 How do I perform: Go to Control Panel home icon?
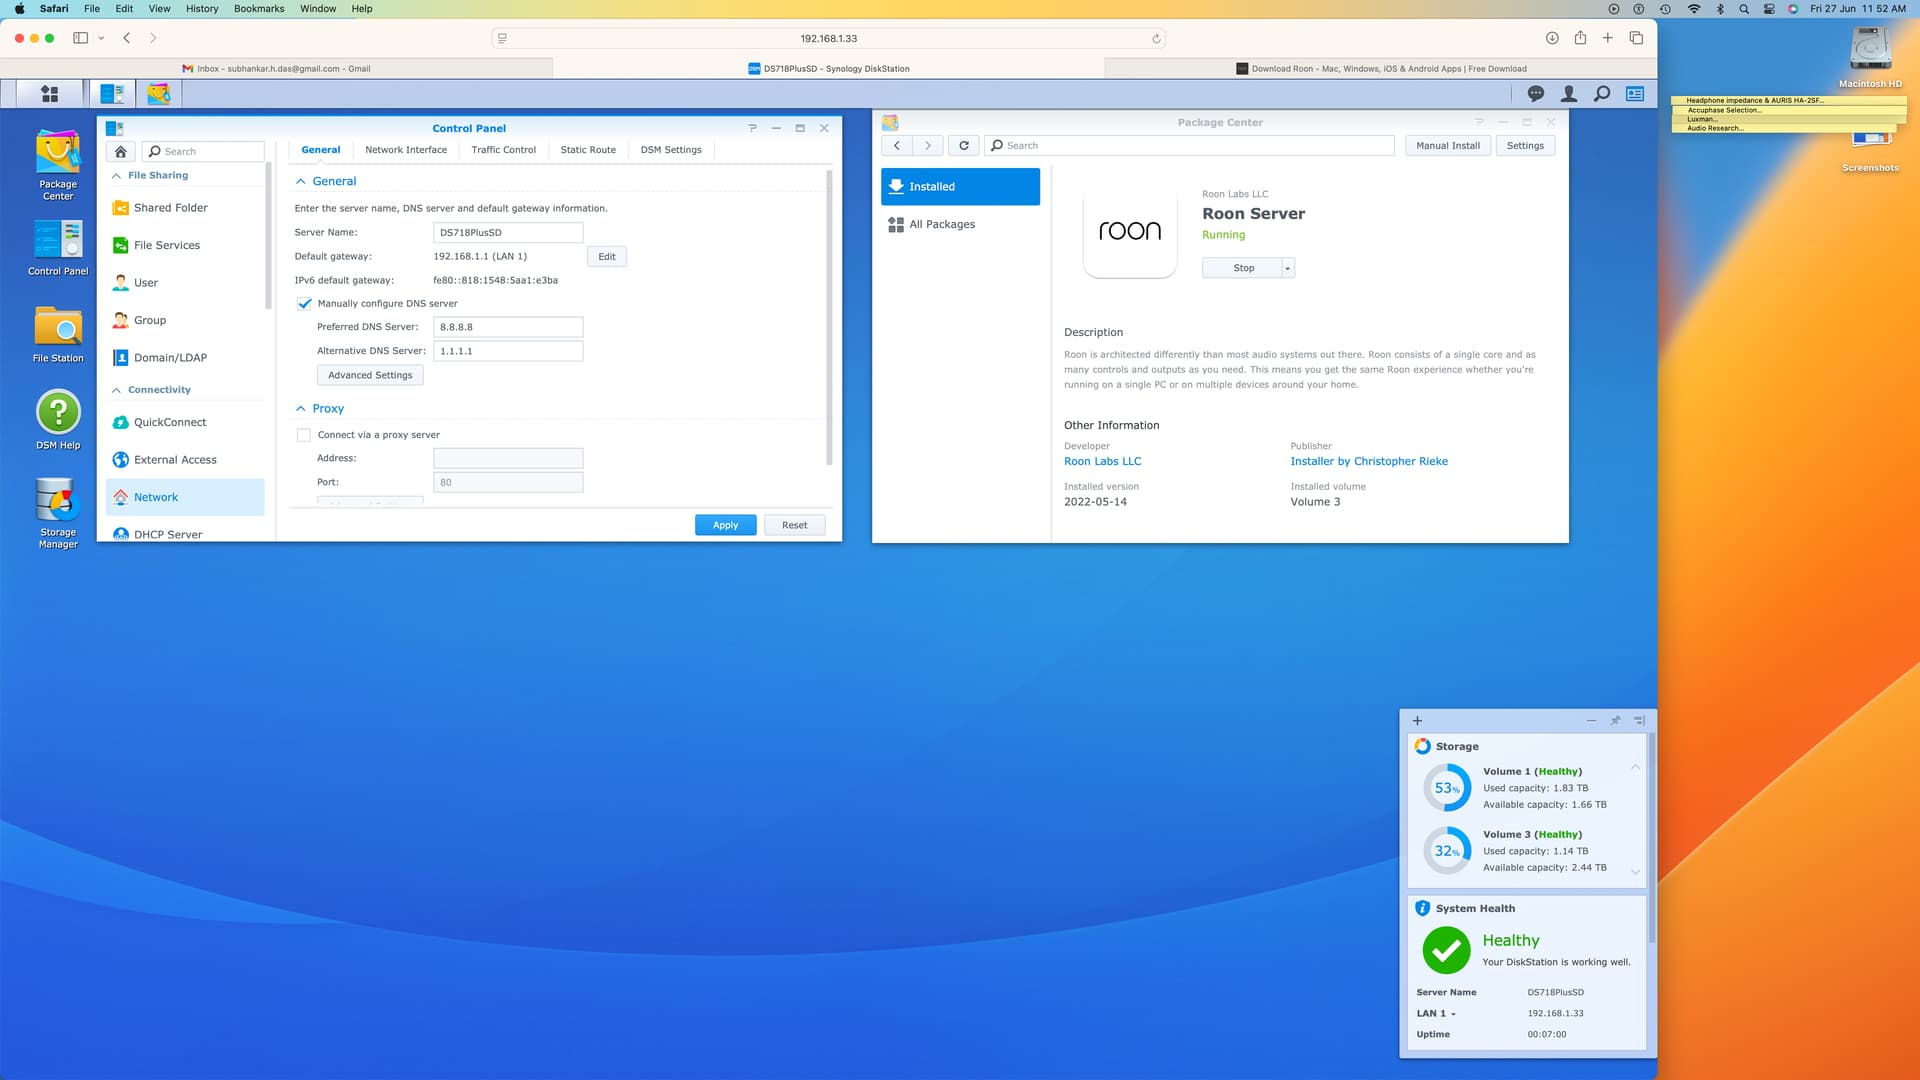coord(120,151)
